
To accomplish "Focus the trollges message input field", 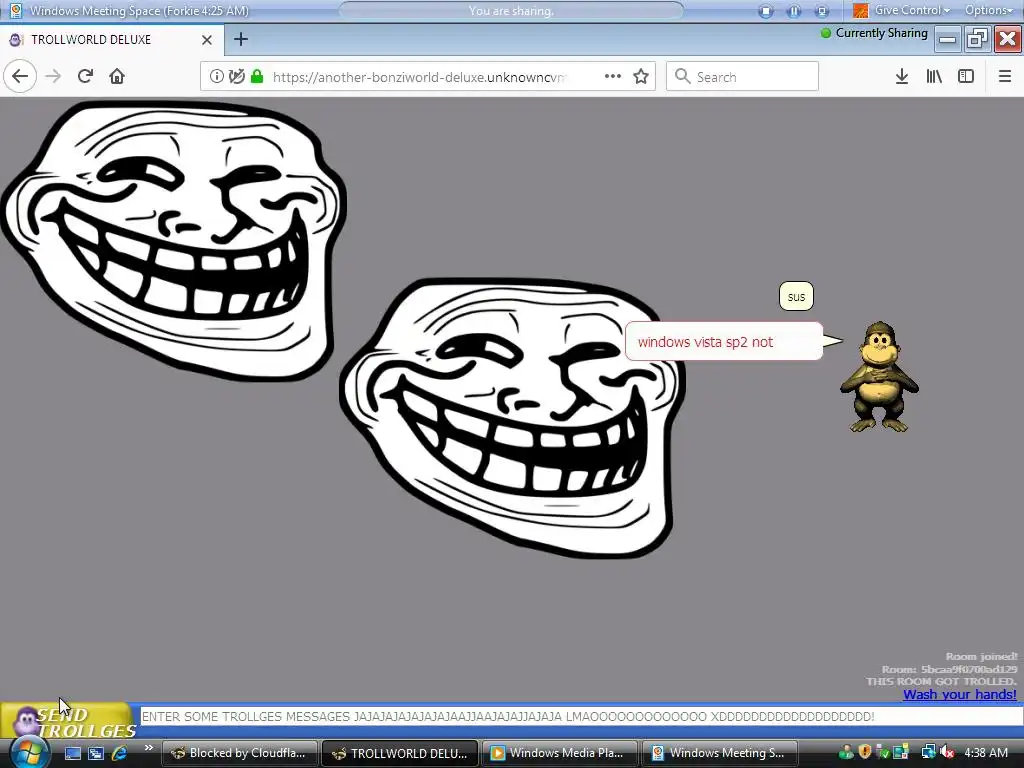I will coord(581,716).
